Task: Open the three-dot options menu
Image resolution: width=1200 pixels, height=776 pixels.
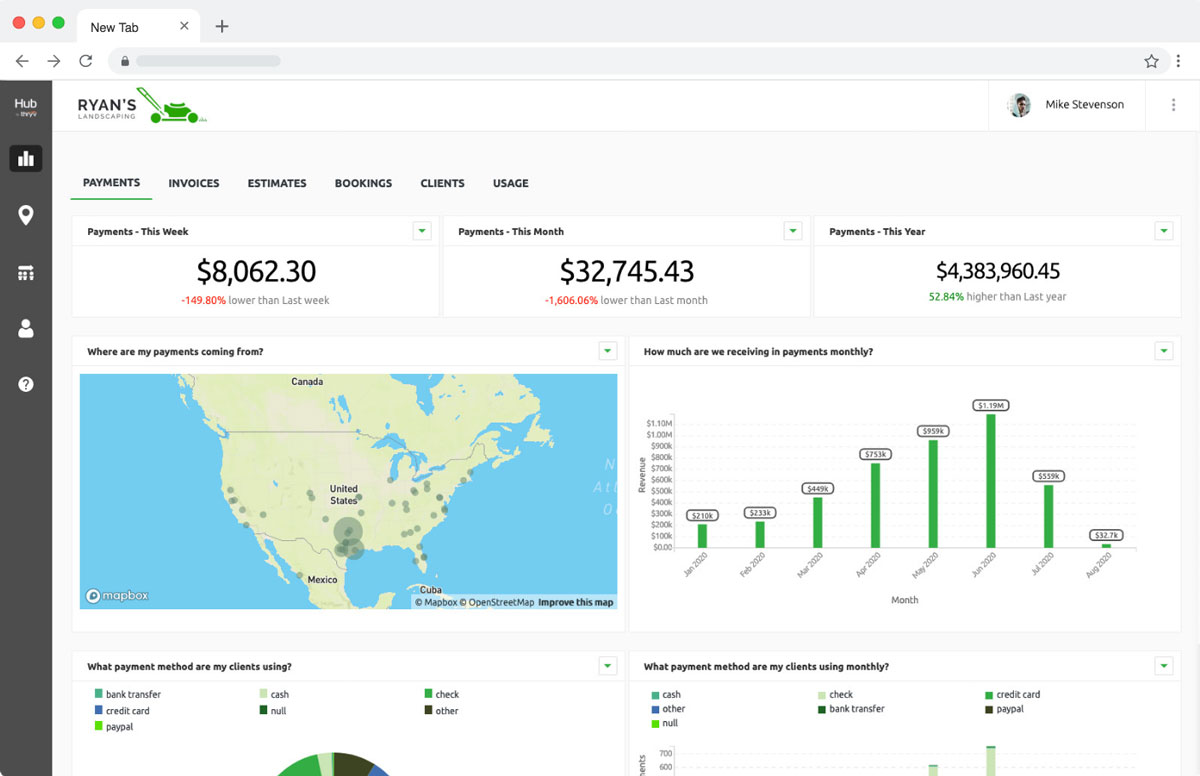Action: coord(1174,105)
